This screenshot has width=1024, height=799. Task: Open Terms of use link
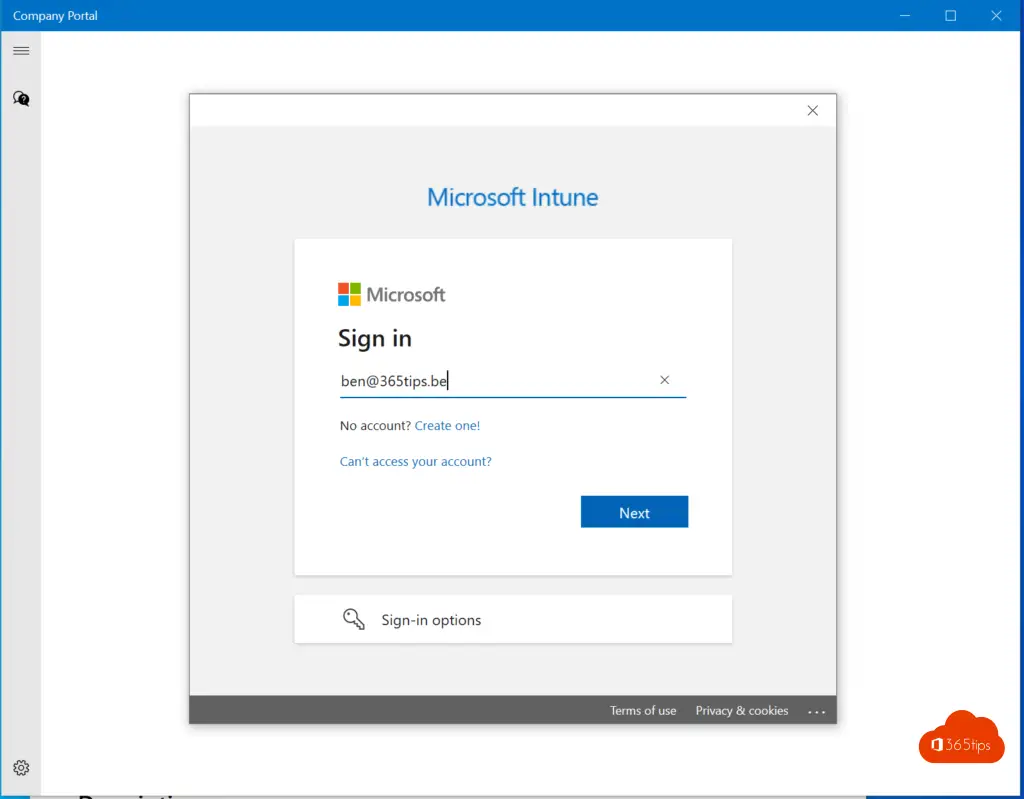click(643, 711)
